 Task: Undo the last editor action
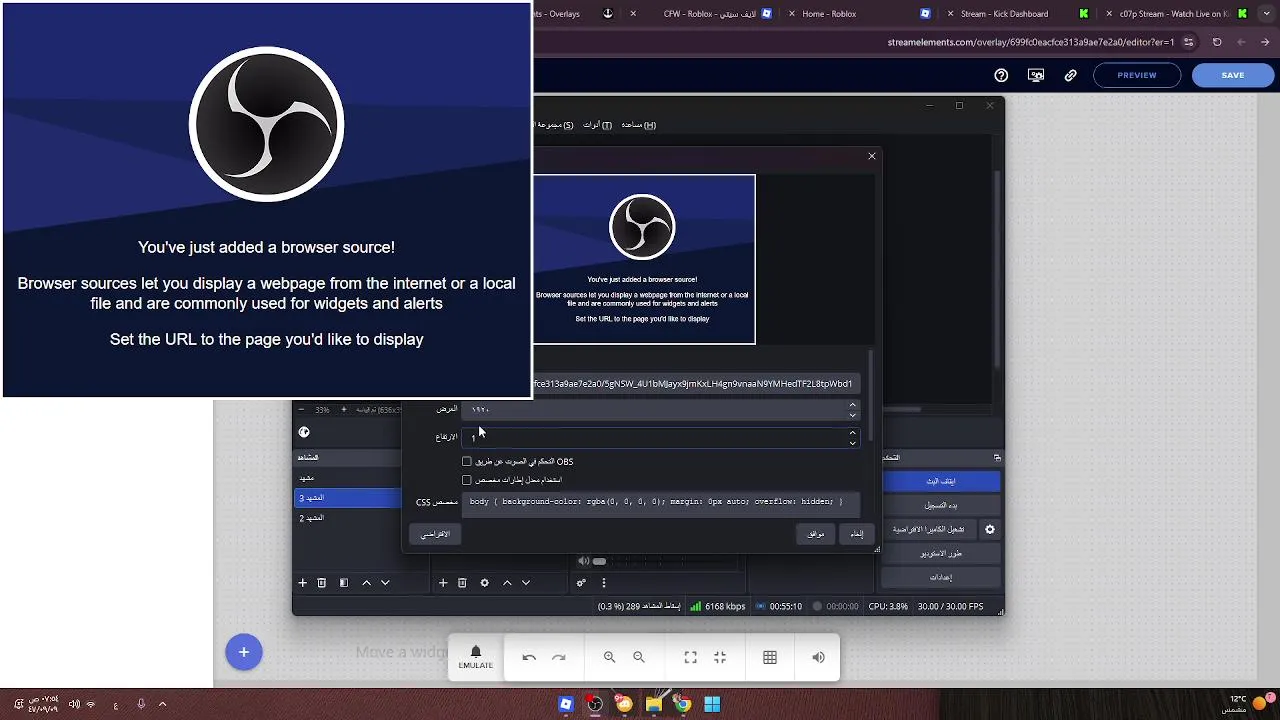529,657
